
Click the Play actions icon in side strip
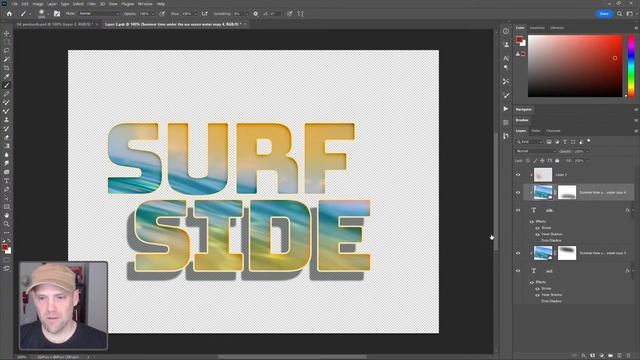(x=506, y=109)
